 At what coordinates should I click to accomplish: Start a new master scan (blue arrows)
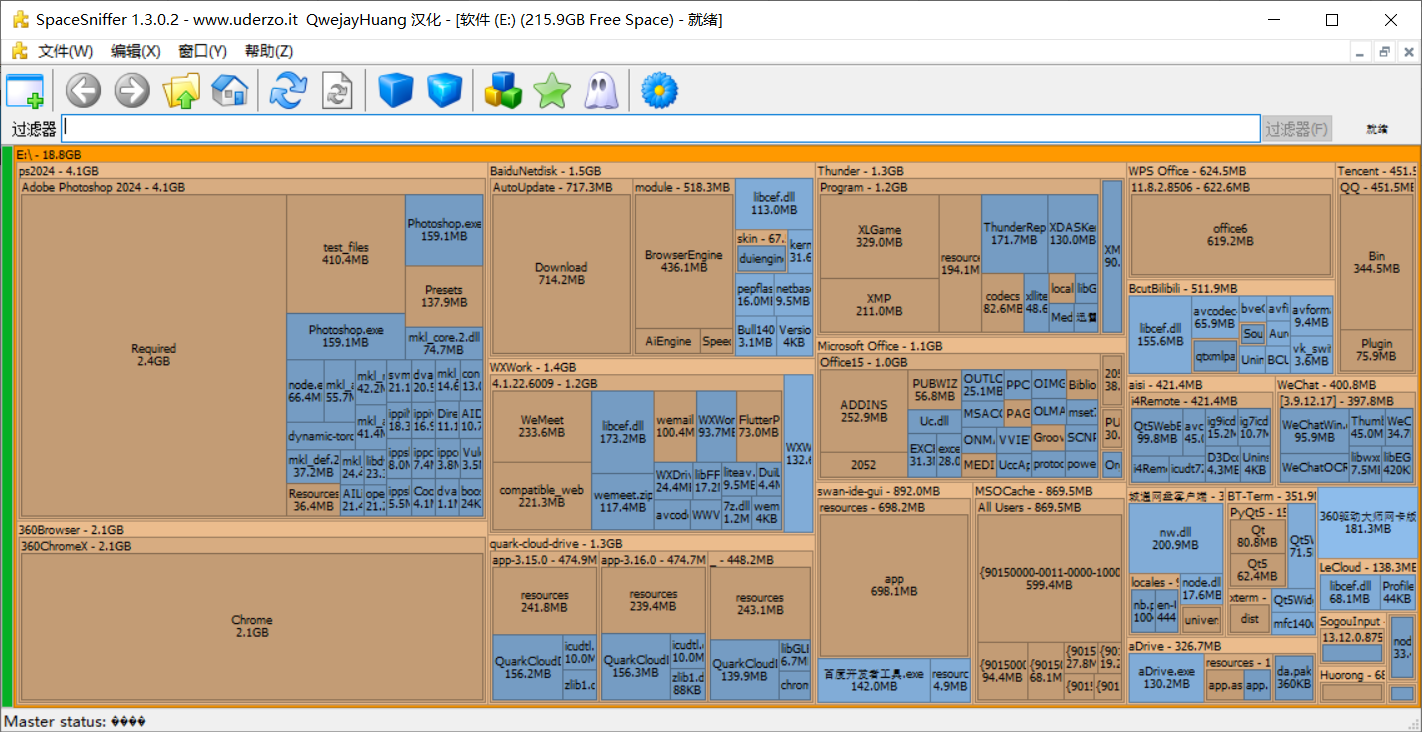point(288,91)
